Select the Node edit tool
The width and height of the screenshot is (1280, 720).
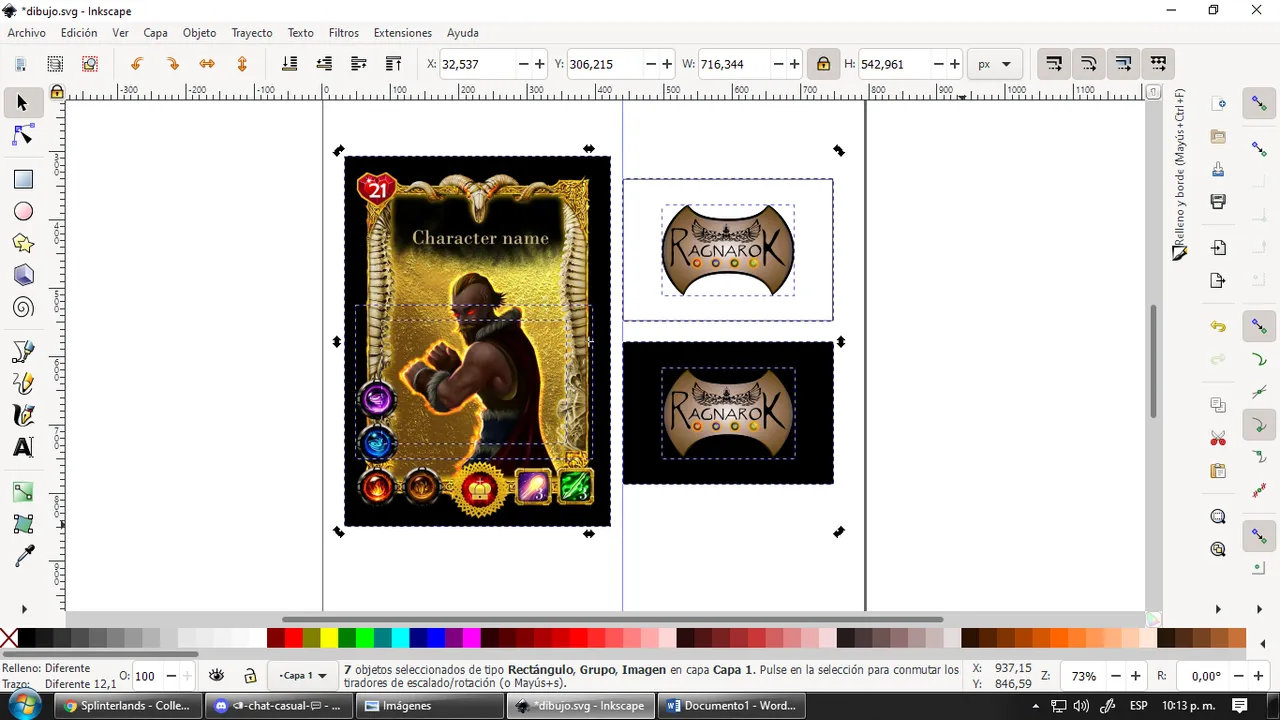click(23, 135)
